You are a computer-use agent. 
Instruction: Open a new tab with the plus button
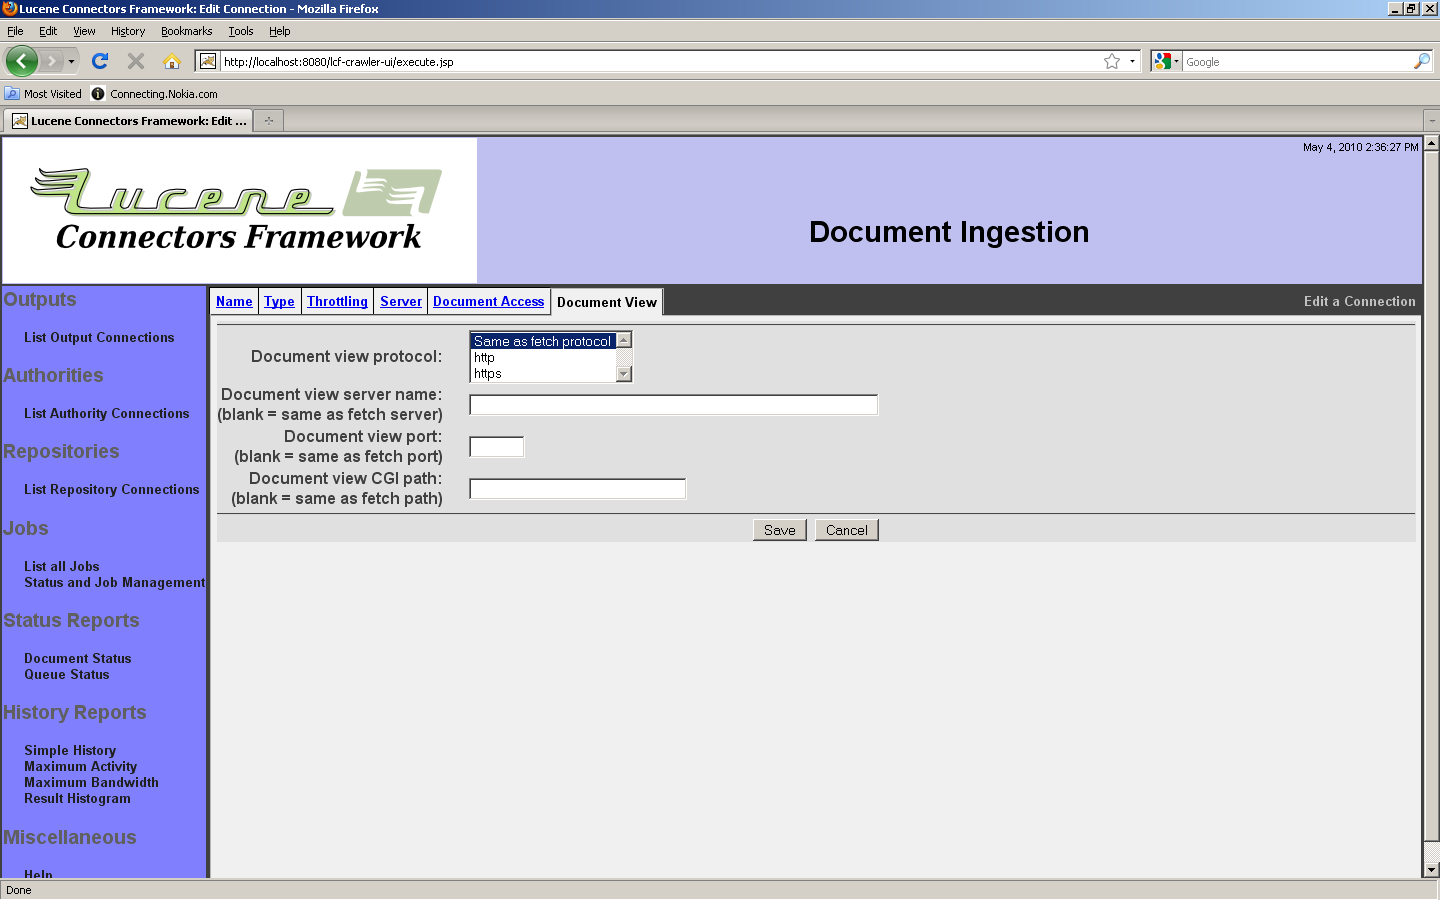pyautogui.click(x=268, y=121)
